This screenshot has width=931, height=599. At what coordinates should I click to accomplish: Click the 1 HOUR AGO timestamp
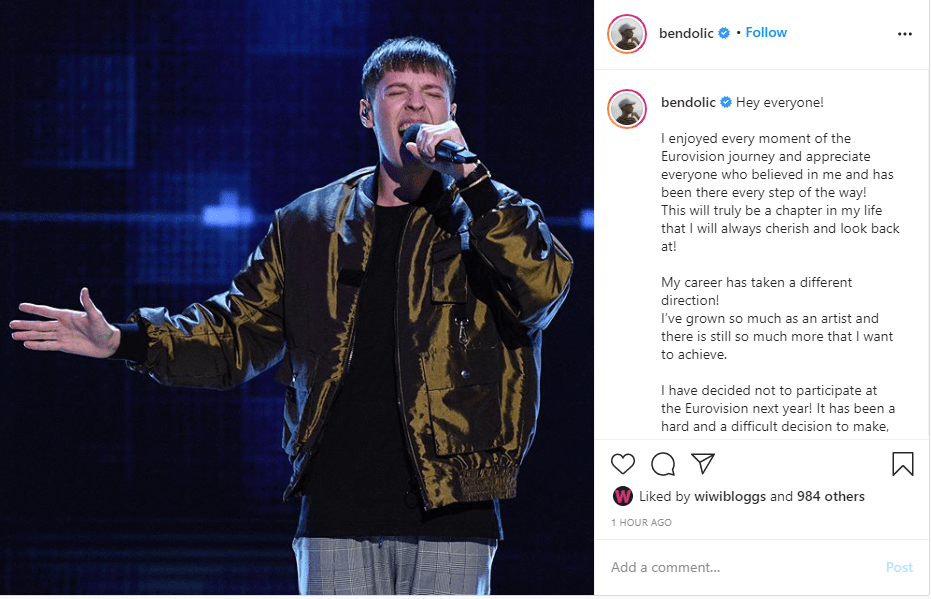[x=641, y=522]
